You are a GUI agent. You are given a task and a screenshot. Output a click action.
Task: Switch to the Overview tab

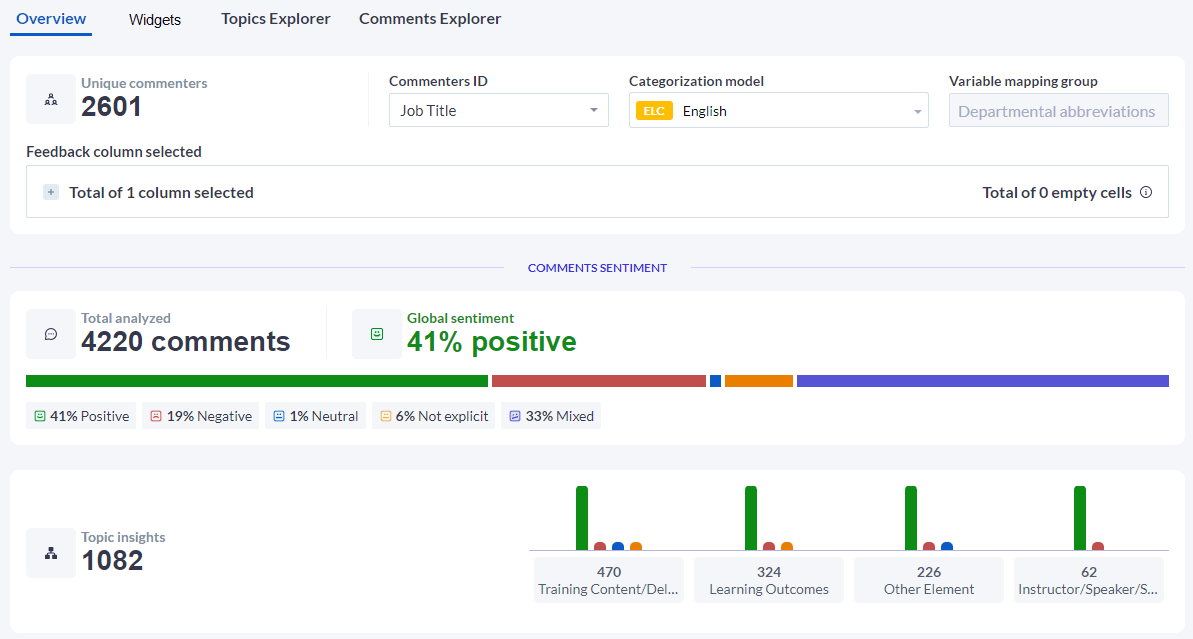[51, 19]
